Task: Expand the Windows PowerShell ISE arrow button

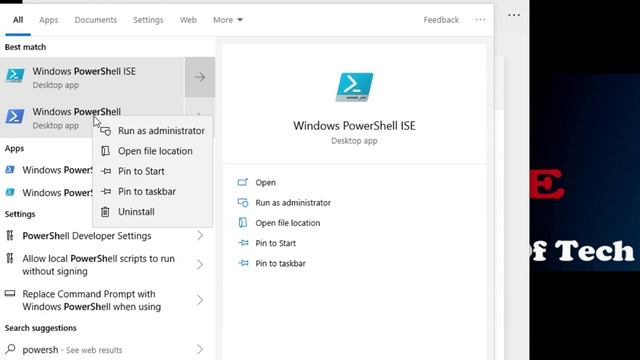Action: pos(200,77)
